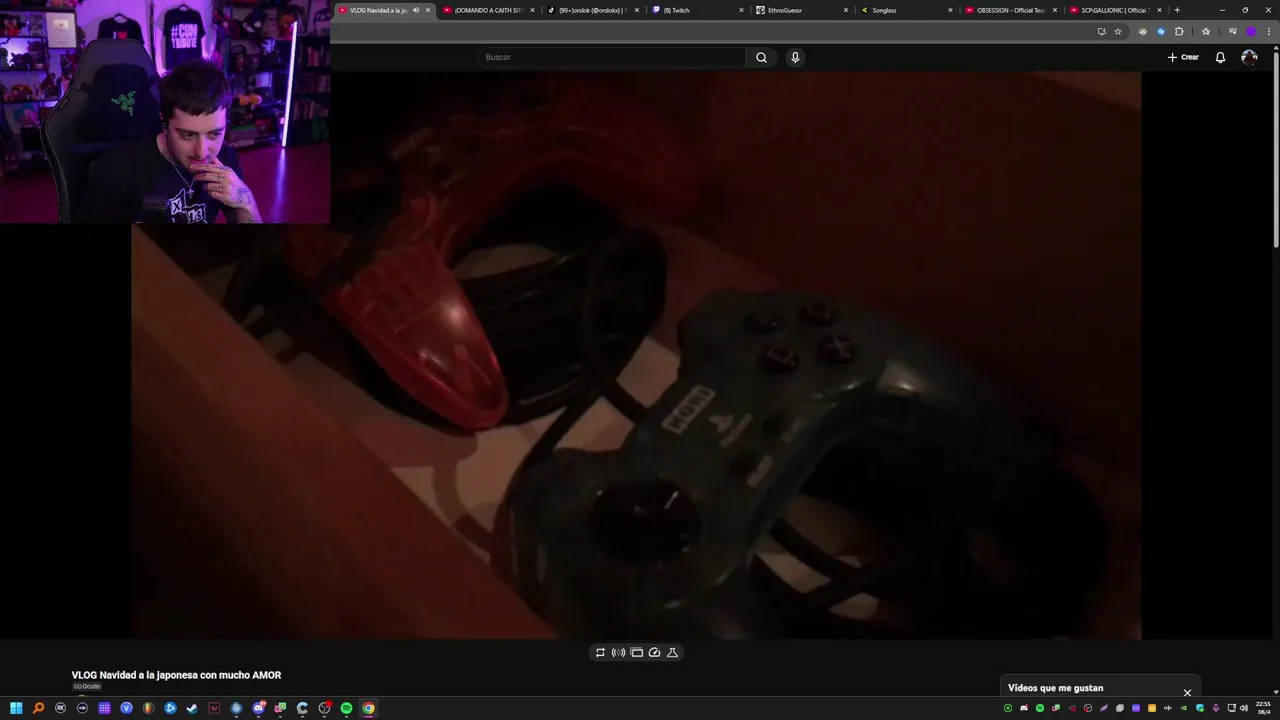Switch to the Songless tab
Image resolution: width=1280 pixels, height=720 pixels.
[906, 10]
